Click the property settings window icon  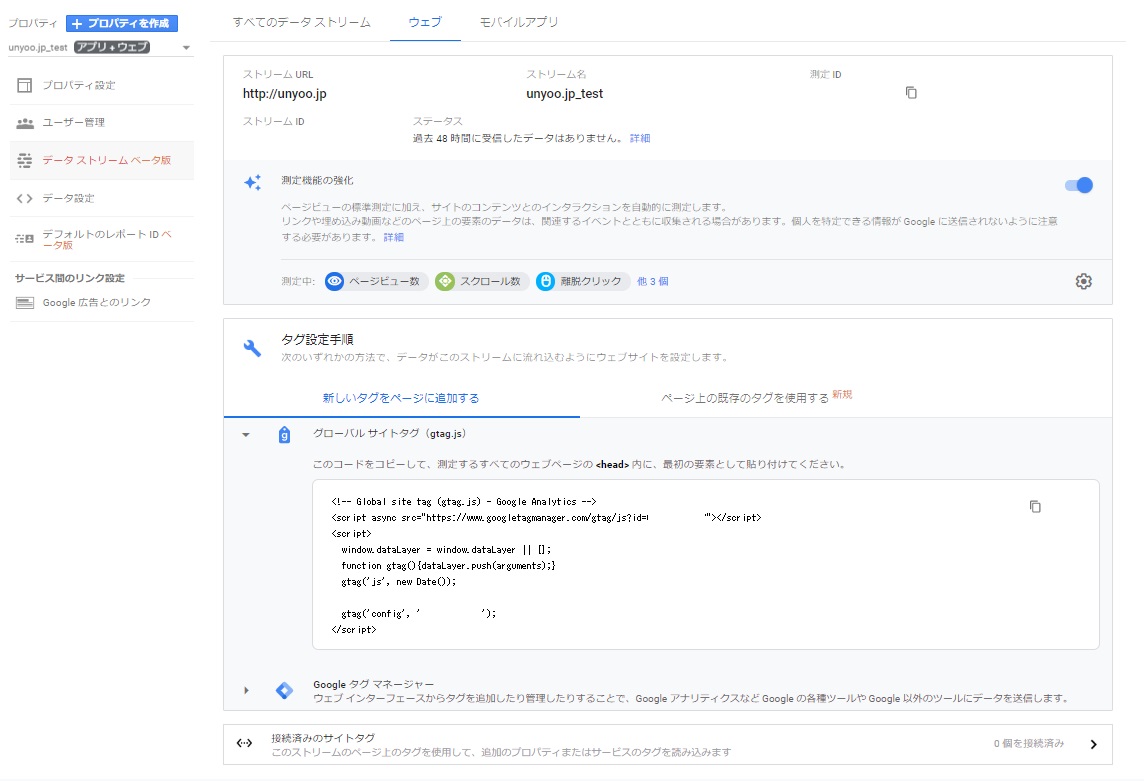(24, 85)
